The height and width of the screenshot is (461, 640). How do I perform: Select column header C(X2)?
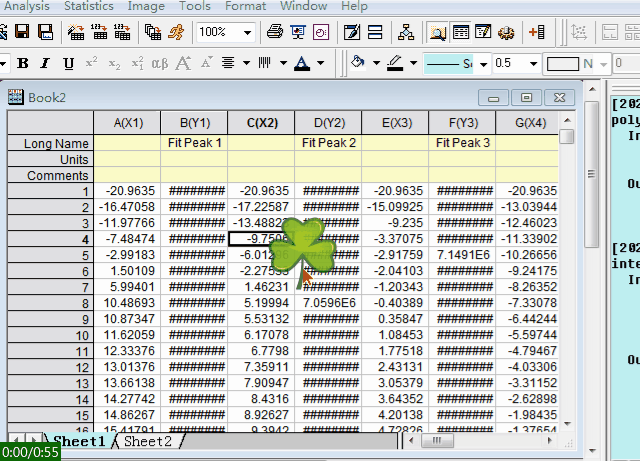pos(261,123)
